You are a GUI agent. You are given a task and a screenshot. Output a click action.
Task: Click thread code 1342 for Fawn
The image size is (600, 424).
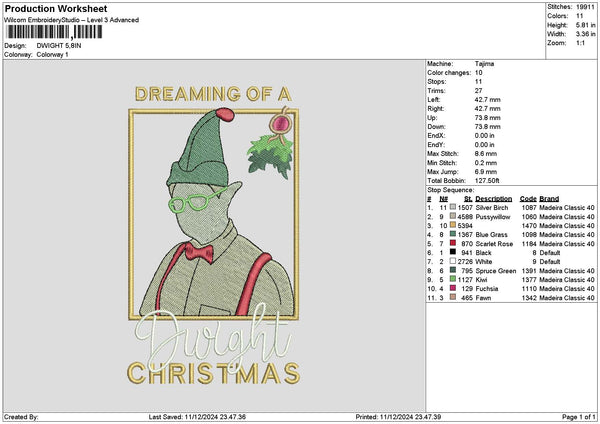coord(529,297)
